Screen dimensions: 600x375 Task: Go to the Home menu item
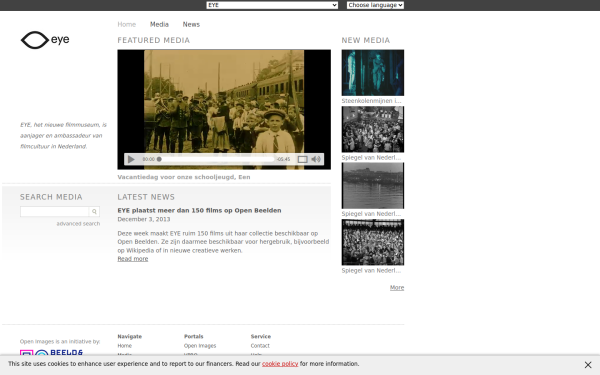coord(127,24)
